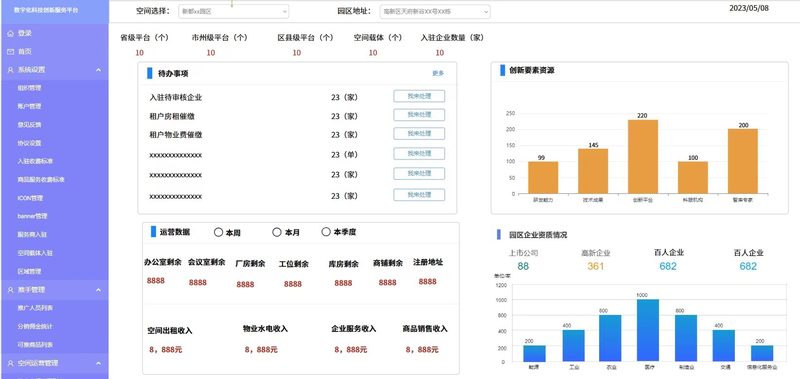The image size is (800, 379).
Task: Click the 工业 bar labeled 400
Action: pos(573,346)
